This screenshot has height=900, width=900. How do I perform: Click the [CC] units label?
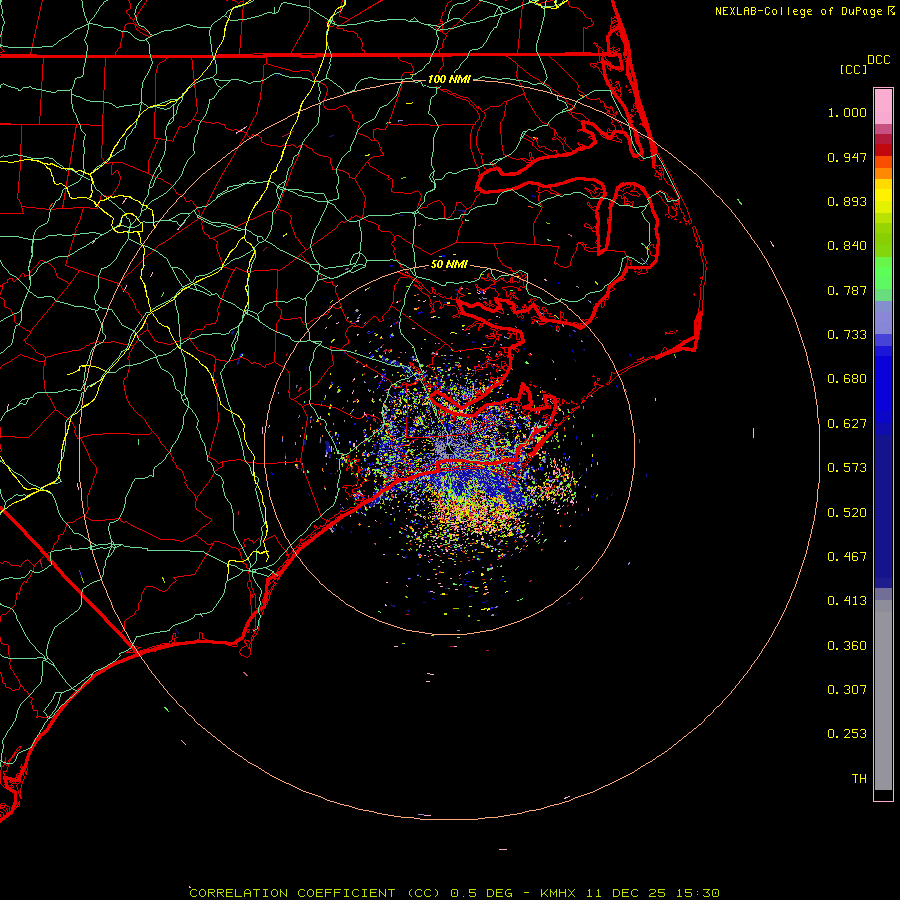pyautogui.click(x=853, y=69)
